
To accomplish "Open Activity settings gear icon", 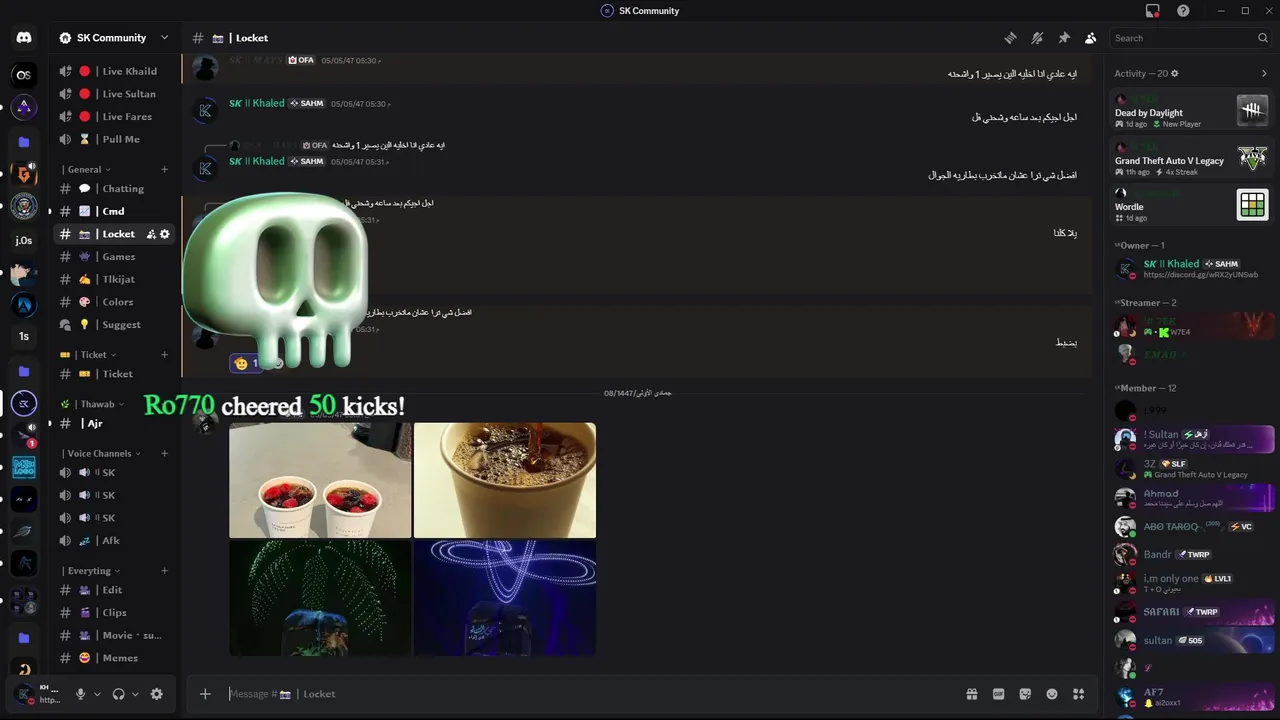I will coord(1175,74).
